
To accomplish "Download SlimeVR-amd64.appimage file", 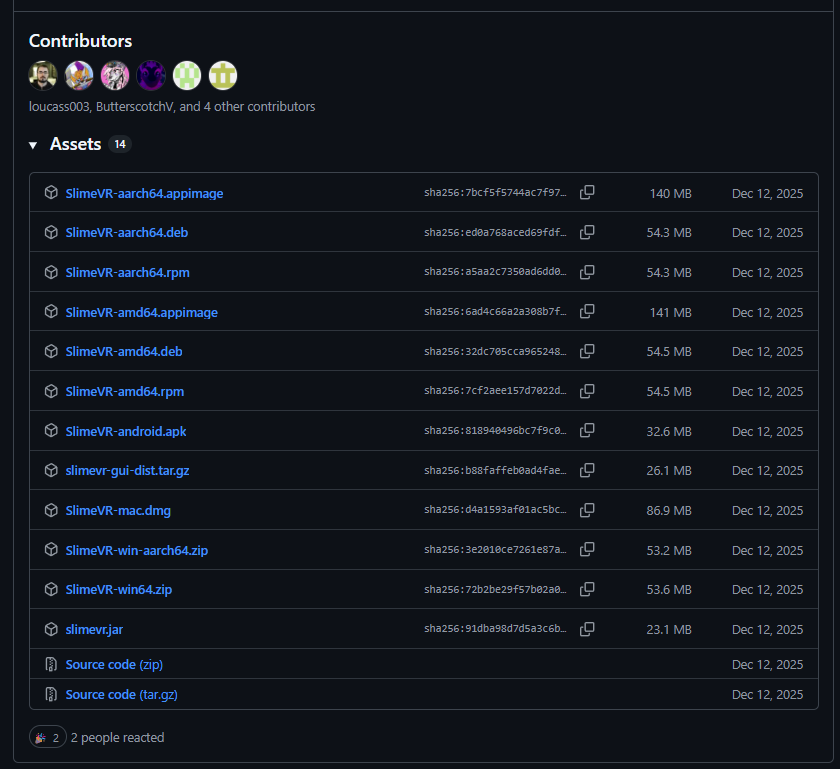I will coord(141,312).
